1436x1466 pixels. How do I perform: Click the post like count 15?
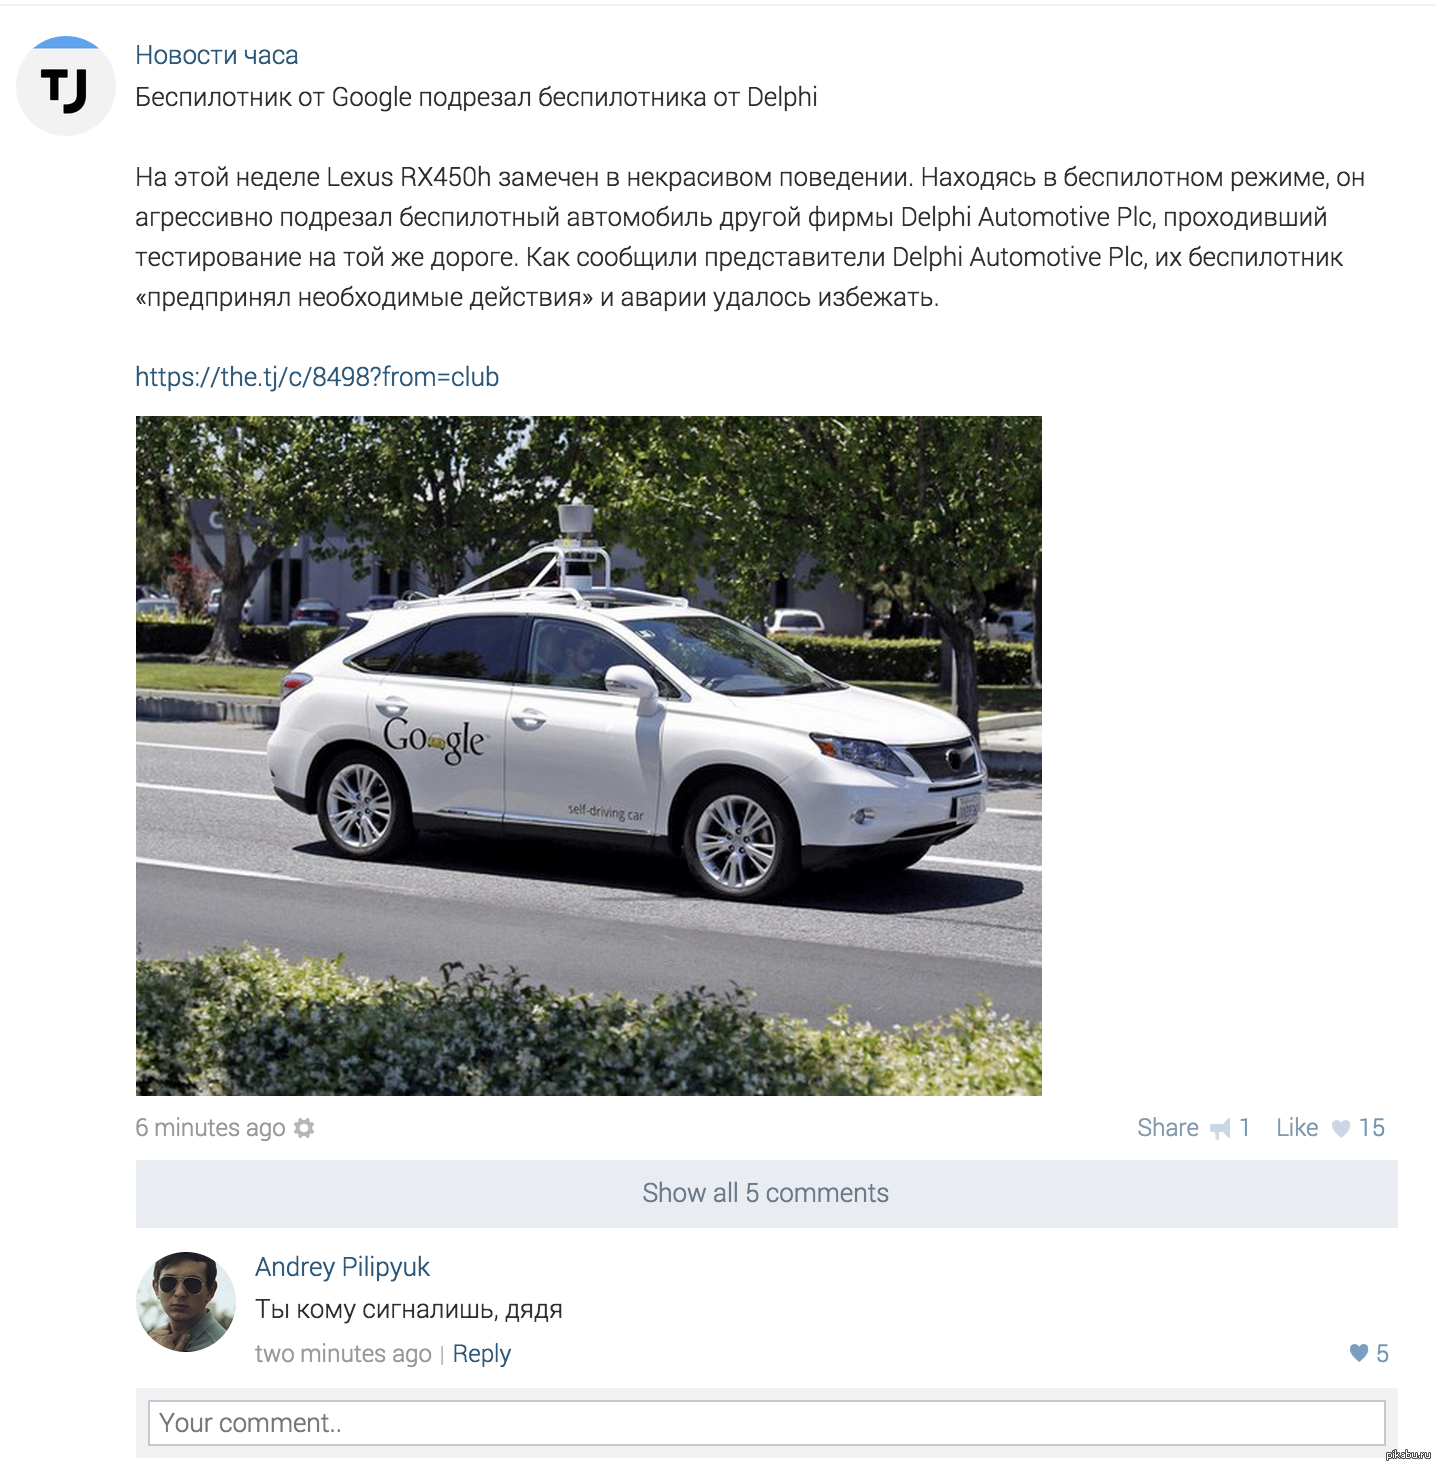point(1372,1128)
